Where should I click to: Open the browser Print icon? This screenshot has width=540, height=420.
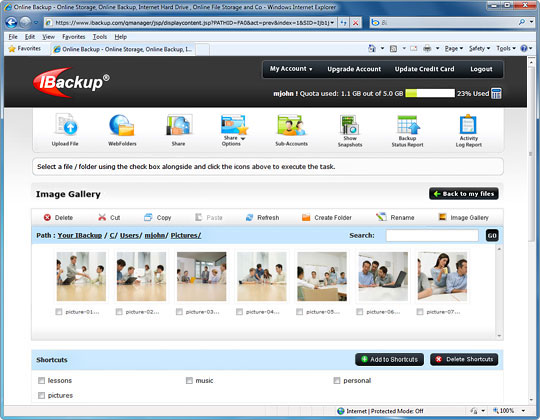[x=427, y=49]
